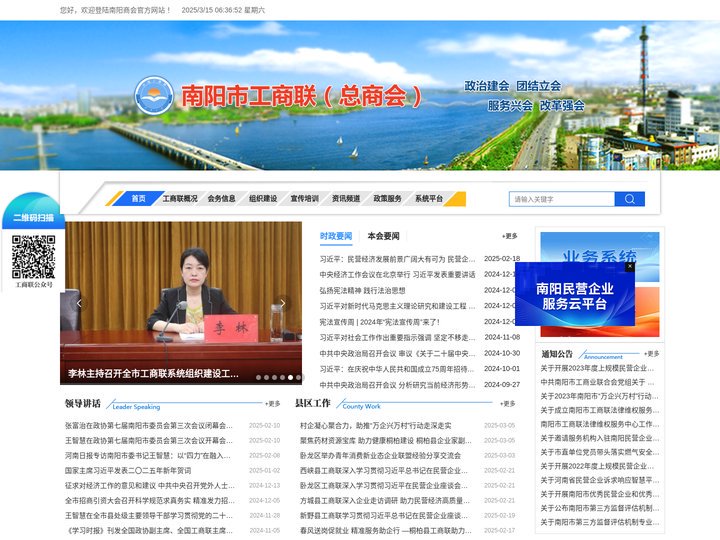The width and height of the screenshot is (720, 540).
Task: Open 征求对经济工作的意见和建议 article
Action: 149,485
